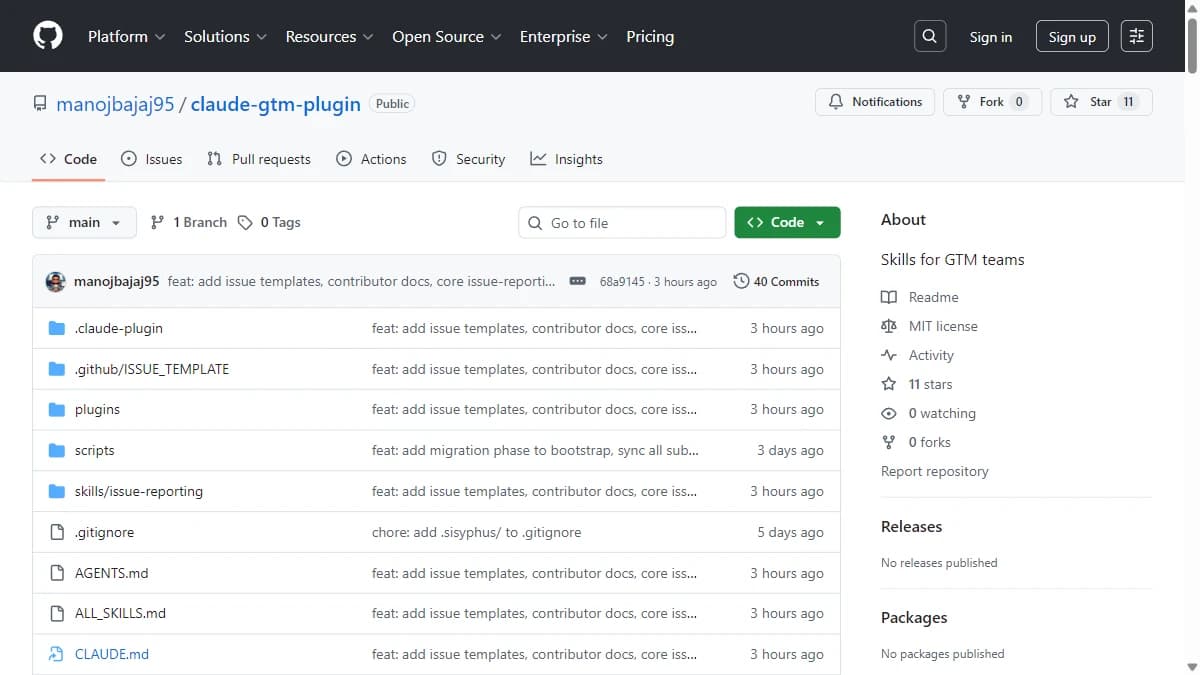Viewport: 1200px width, 675px height.
Task: Open the main branch selector dropdown
Action: [x=84, y=223]
